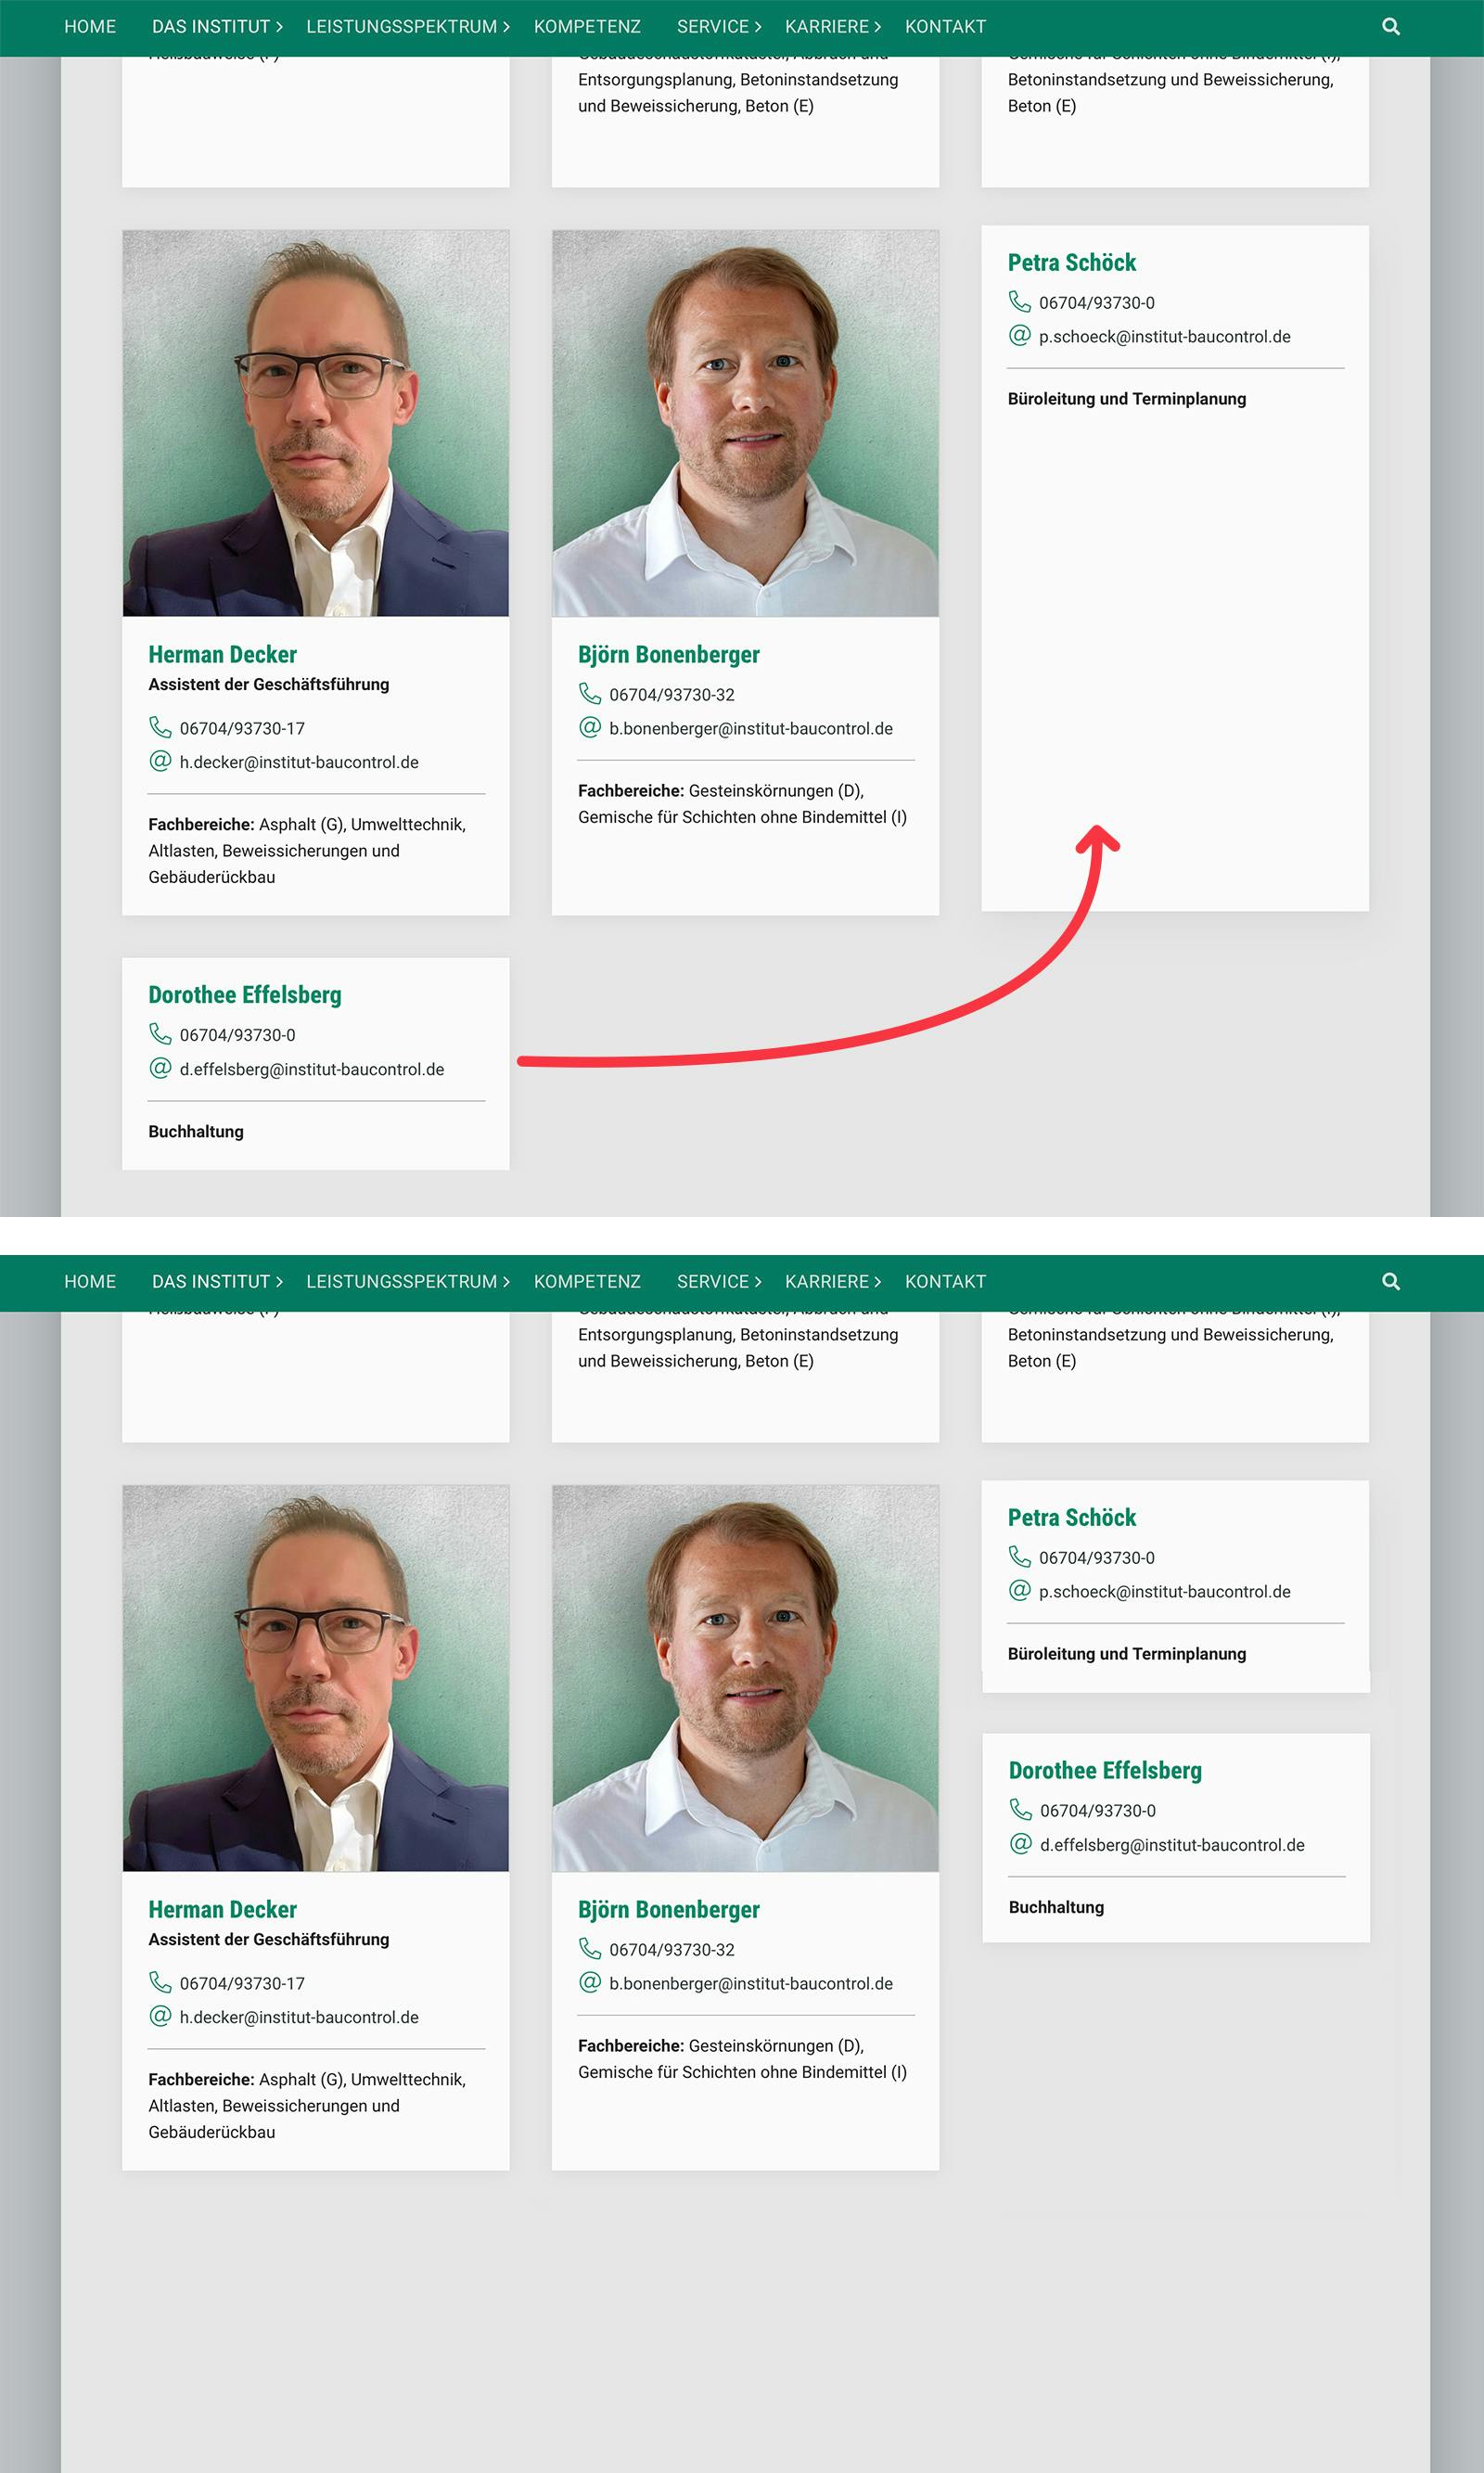Viewport: 1484px width, 2473px height.
Task: Click the d.effelsberg@institut-baucontrol.de email in upper screenshot
Action: click(312, 1069)
